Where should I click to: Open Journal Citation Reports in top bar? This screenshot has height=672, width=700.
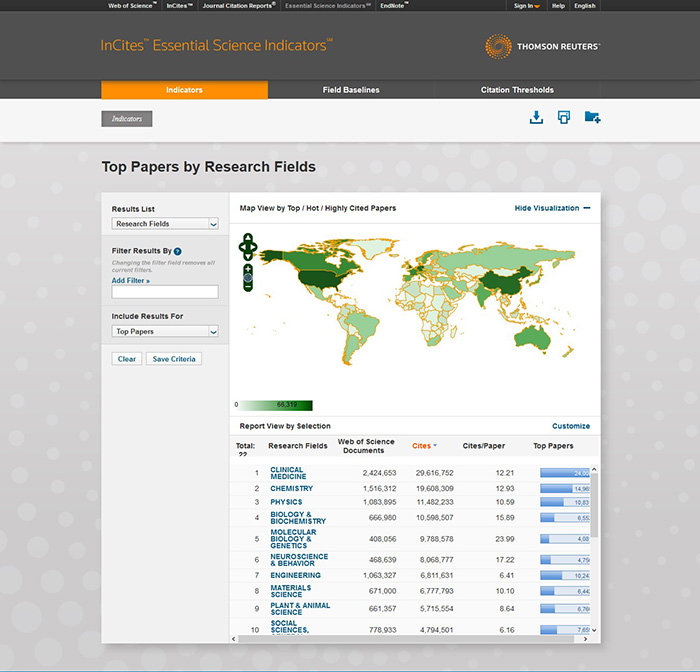(x=239, y=6)
